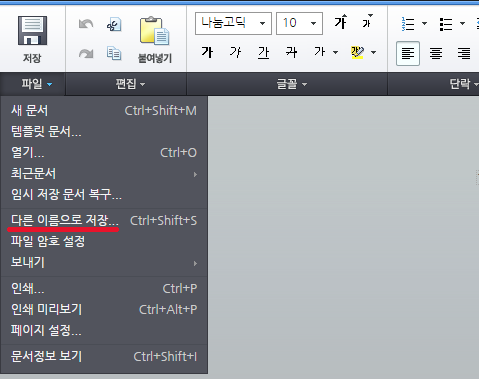Apply the yellow highlighter color

[x=357, y=52]
